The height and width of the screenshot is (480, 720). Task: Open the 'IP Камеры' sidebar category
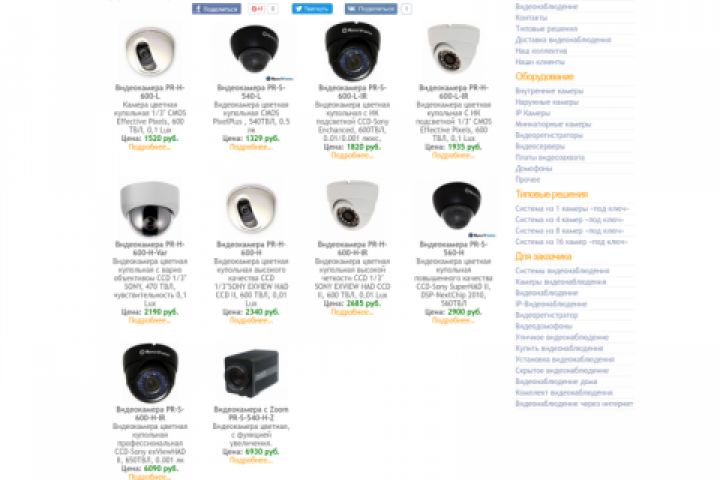[x=533, y=113]
